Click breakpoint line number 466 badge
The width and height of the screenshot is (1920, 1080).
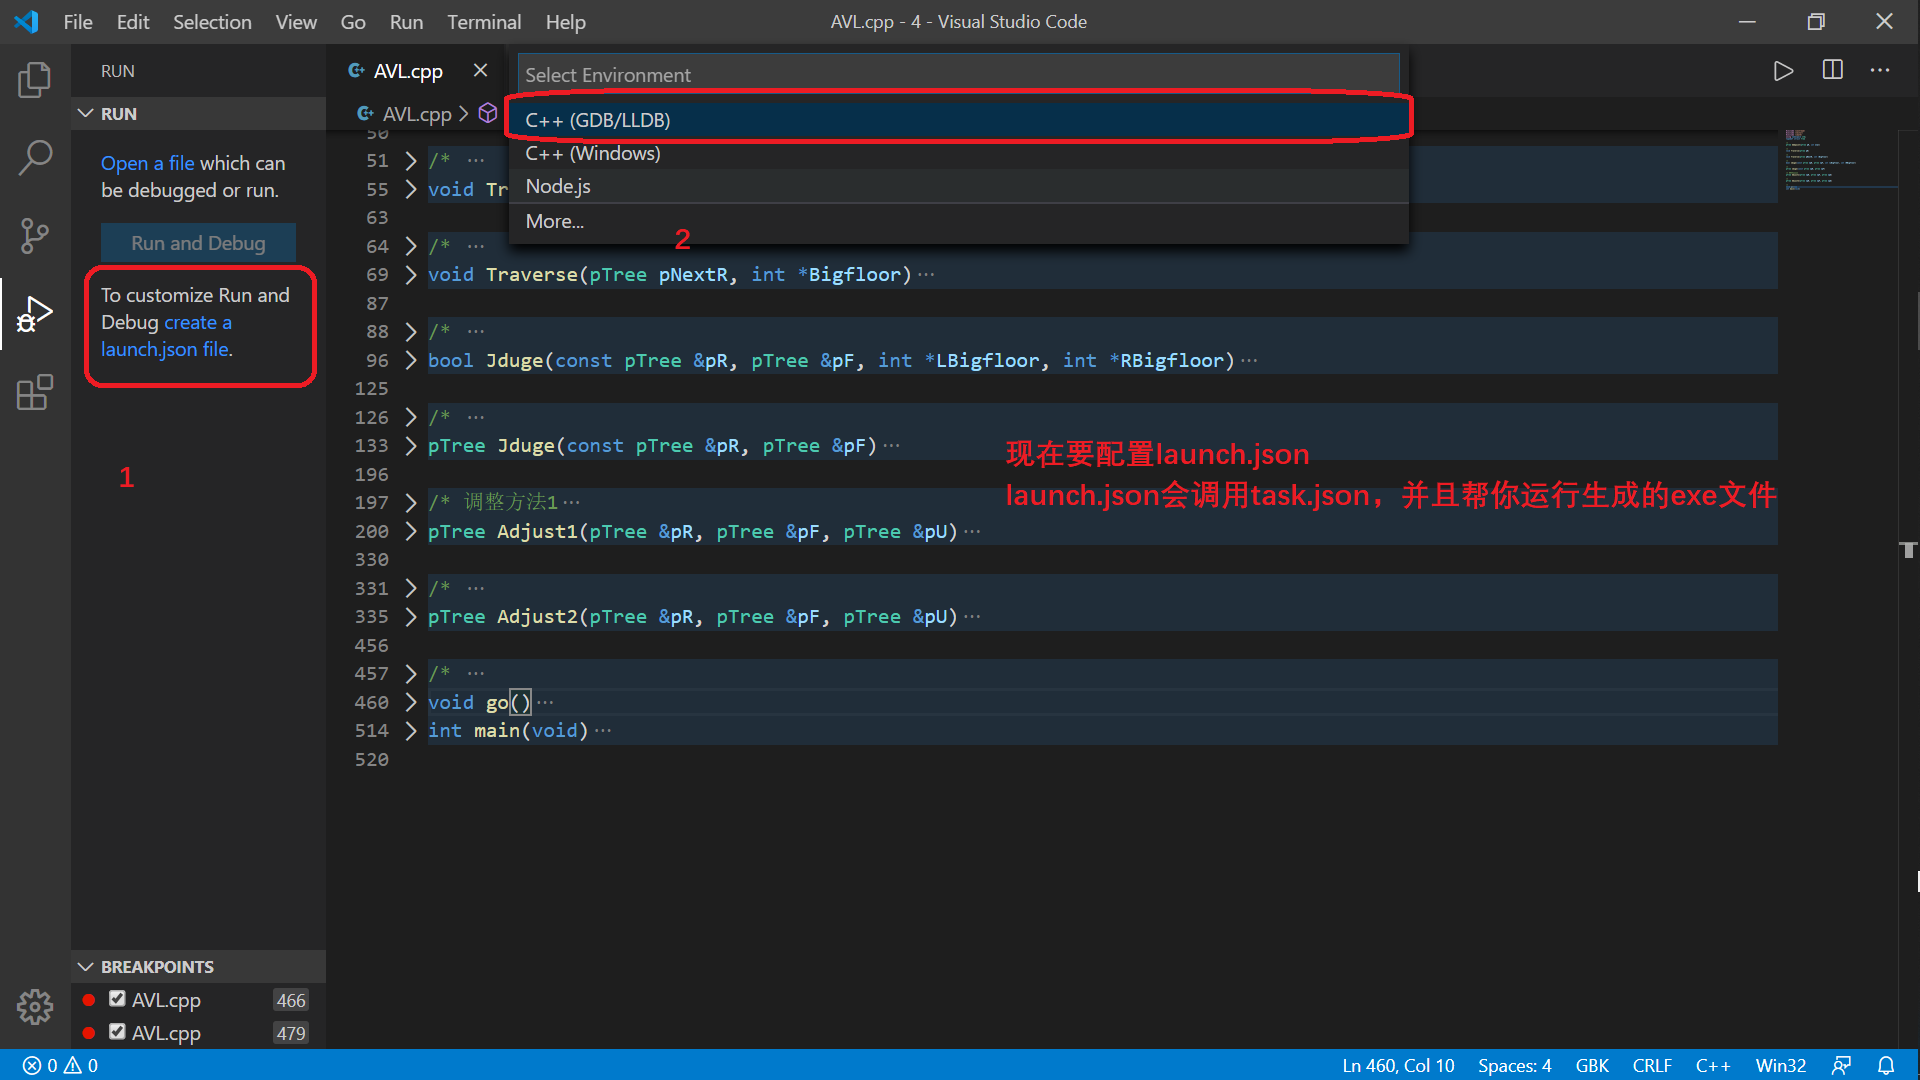[x=291, y=1000]
